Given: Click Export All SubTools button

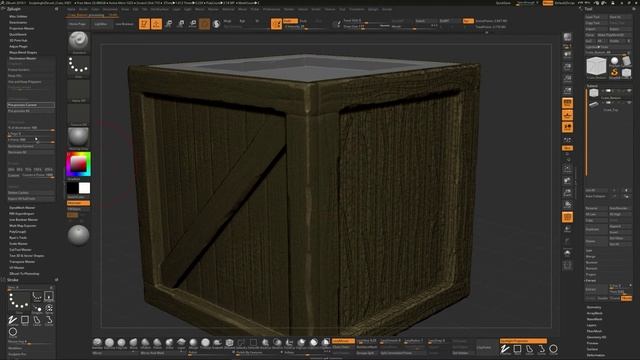Looking at the screenshot, I should (31, 199).
